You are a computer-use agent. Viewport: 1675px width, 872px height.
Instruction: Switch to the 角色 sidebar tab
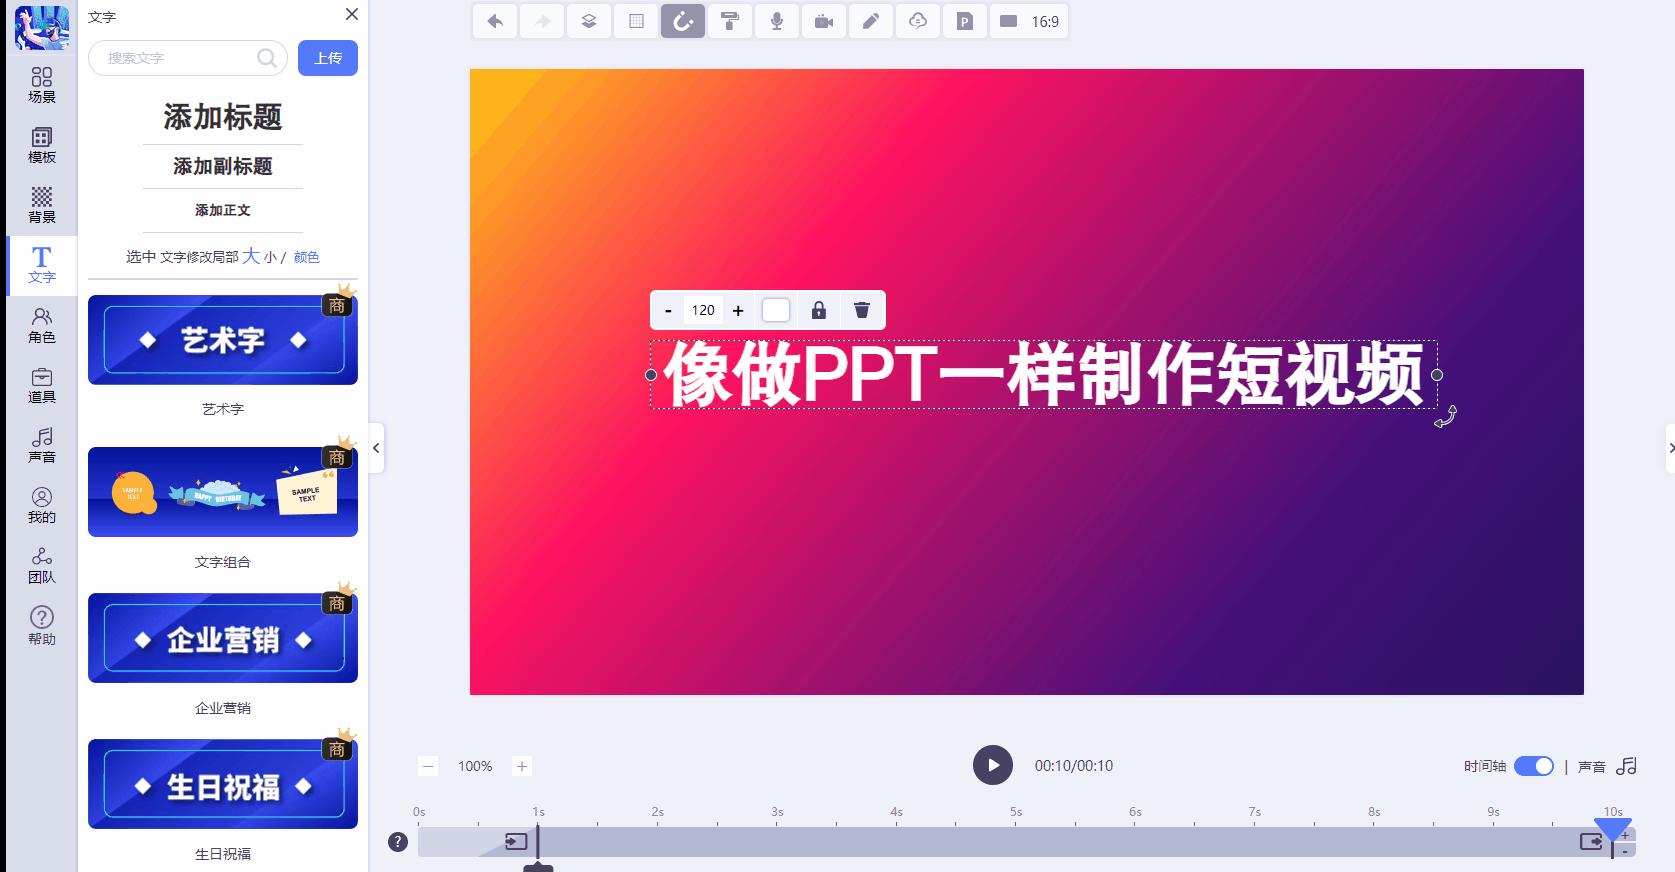[42, 326]
